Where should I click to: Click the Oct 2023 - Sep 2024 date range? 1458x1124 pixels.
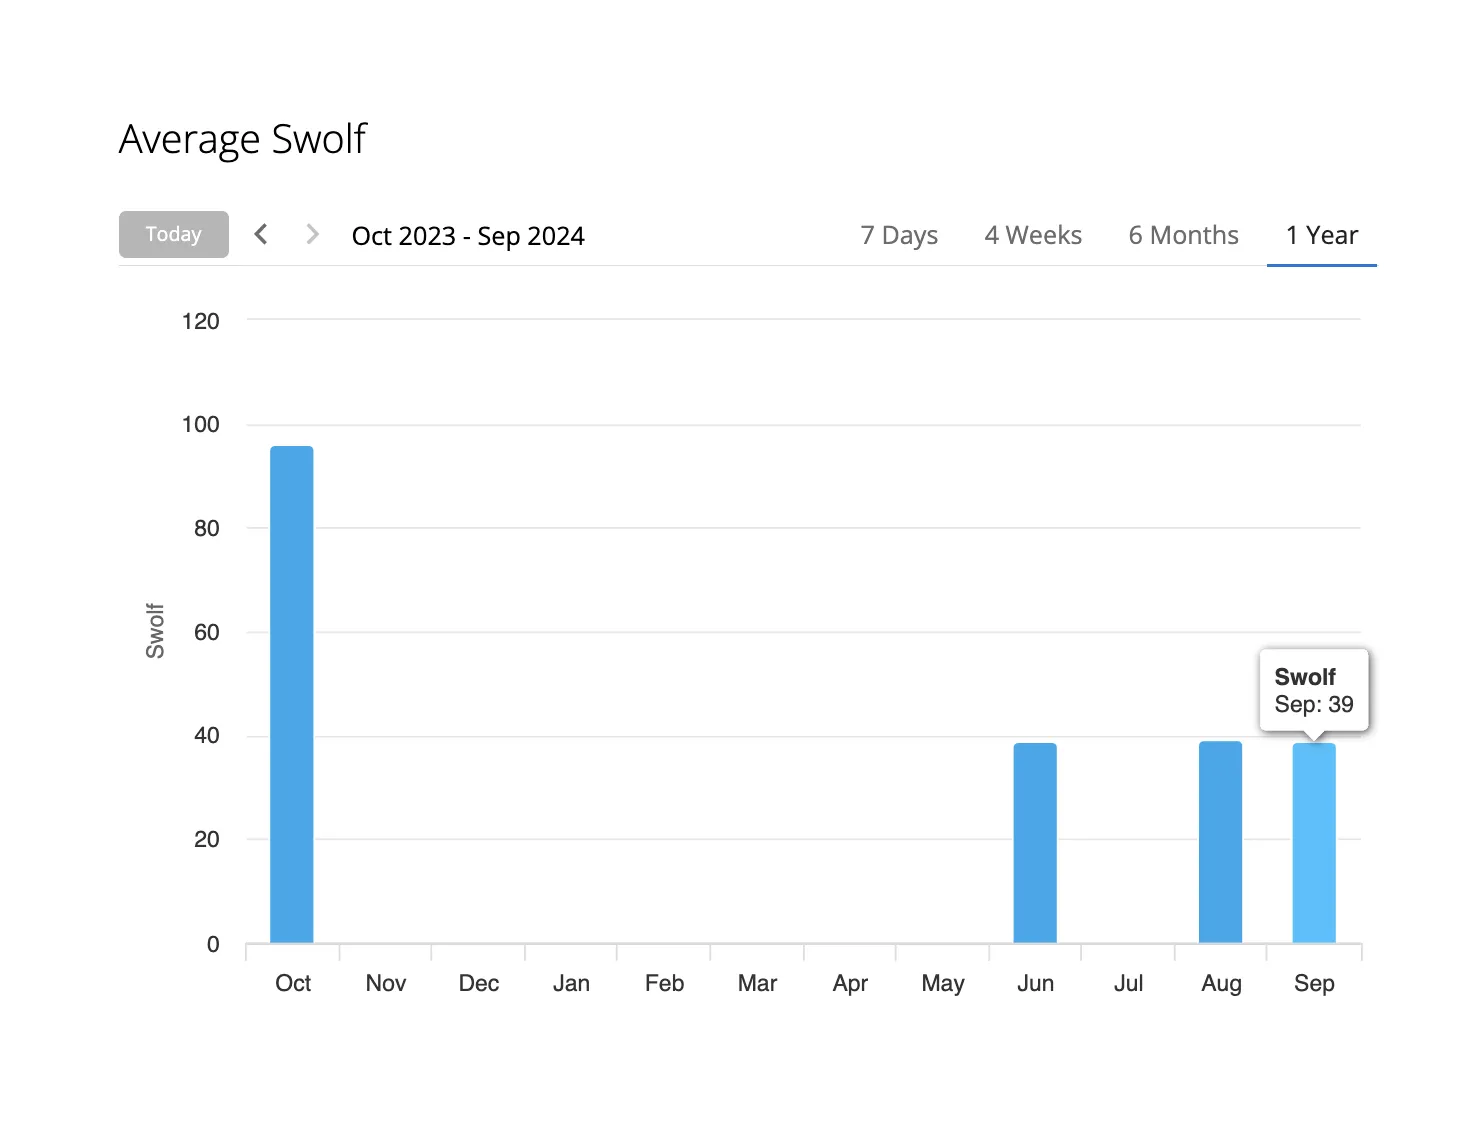(x=468, y=236)
